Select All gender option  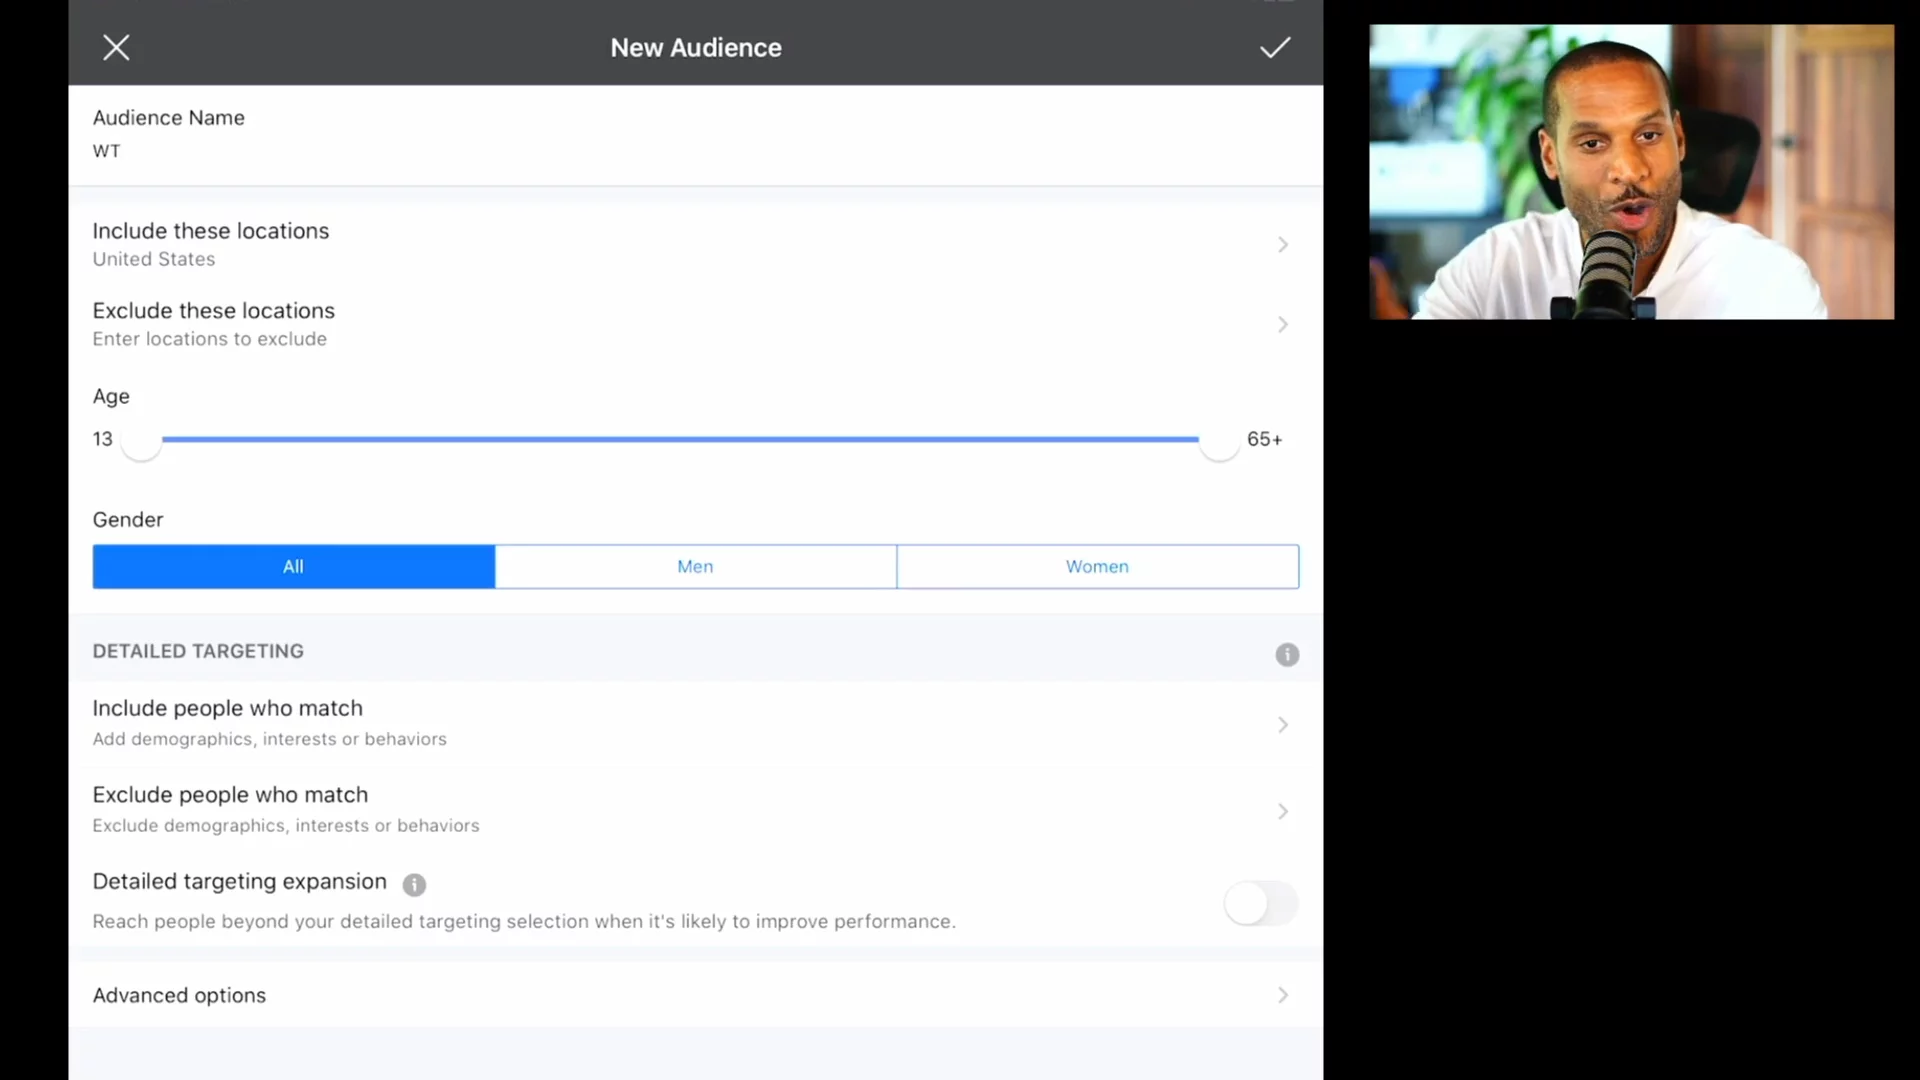[293, 567]
